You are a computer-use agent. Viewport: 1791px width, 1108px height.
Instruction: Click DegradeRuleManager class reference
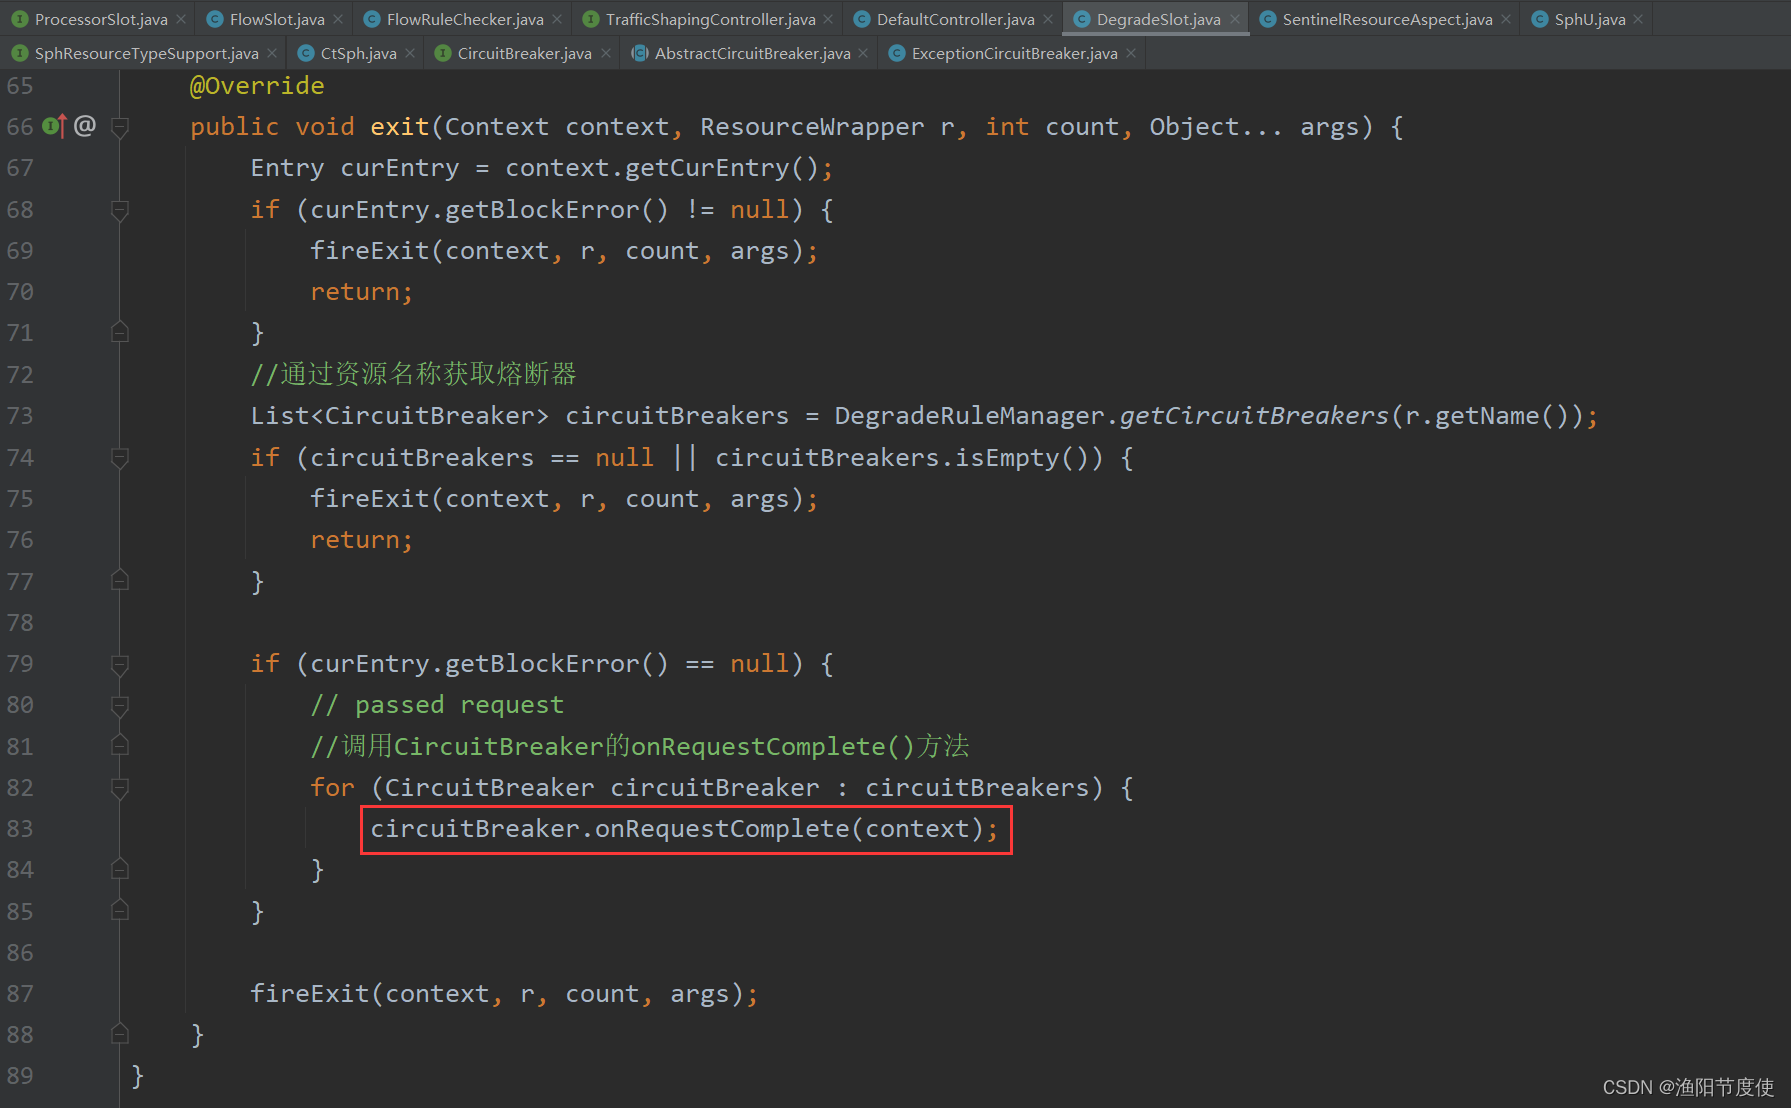coord(969,416)
